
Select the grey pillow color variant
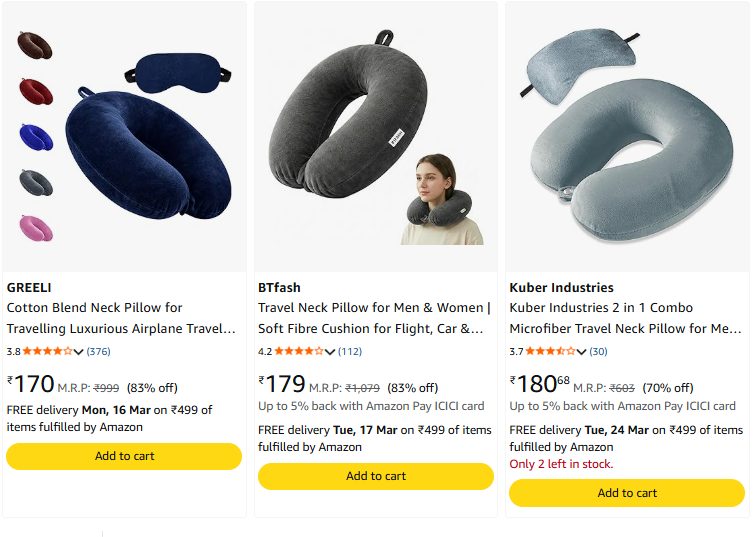[x=35, y=182]
